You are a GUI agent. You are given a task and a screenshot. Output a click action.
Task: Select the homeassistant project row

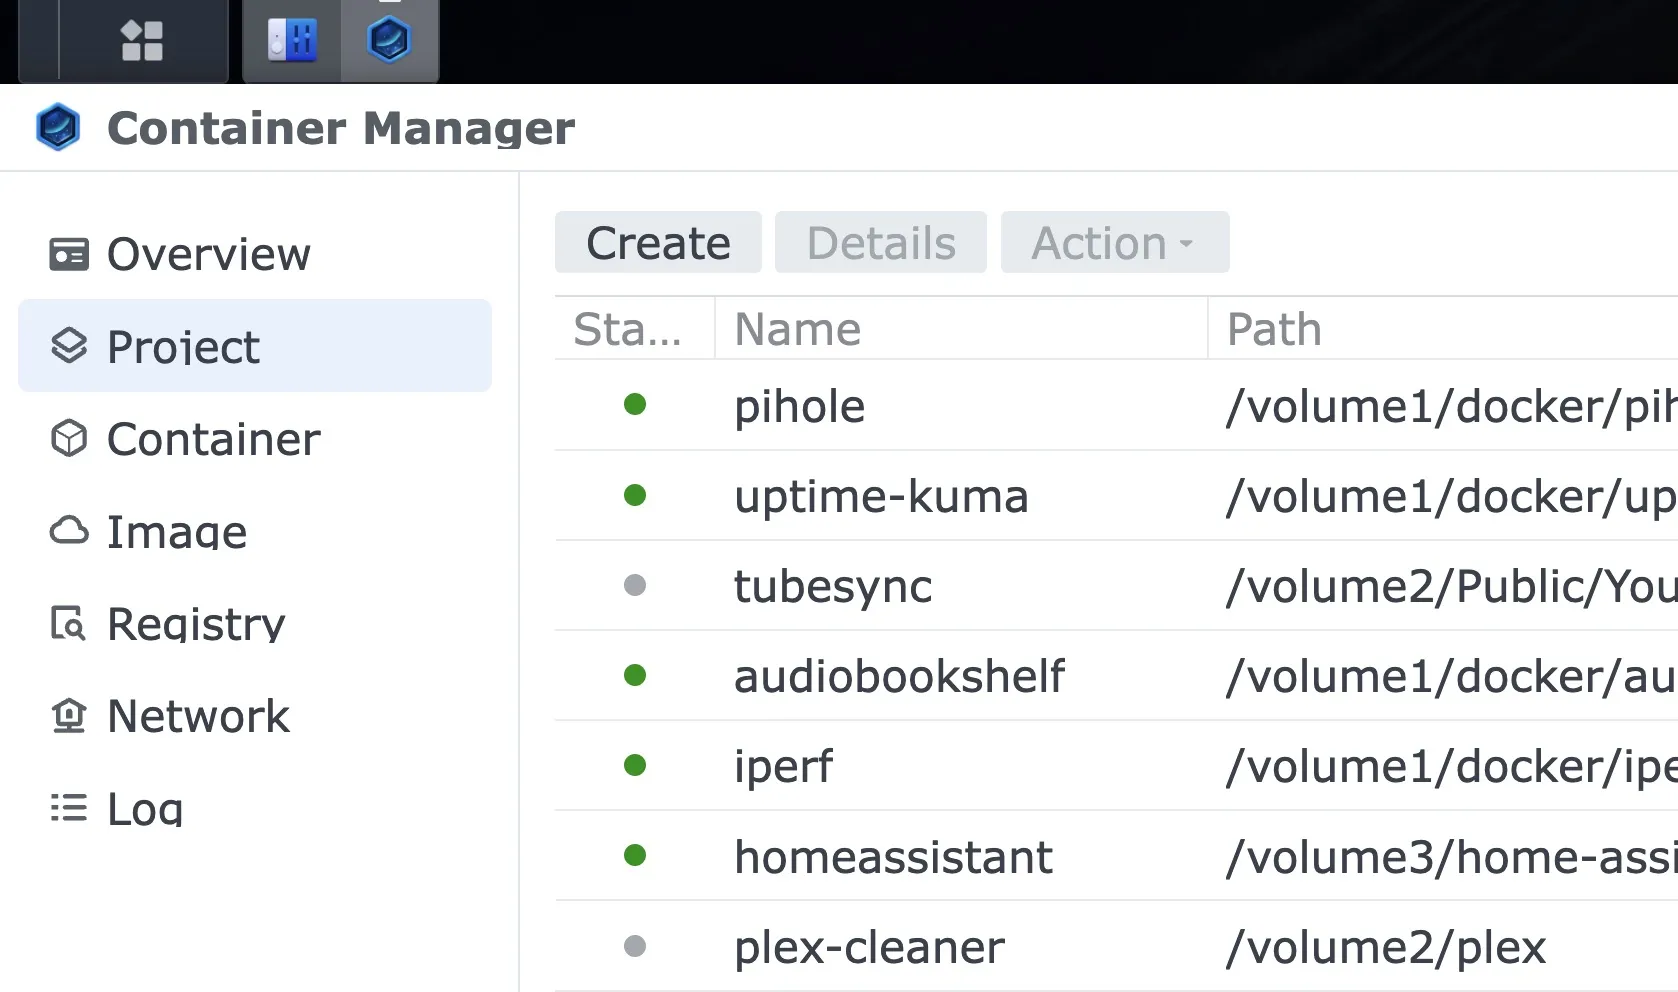click(x=892, y=856)
